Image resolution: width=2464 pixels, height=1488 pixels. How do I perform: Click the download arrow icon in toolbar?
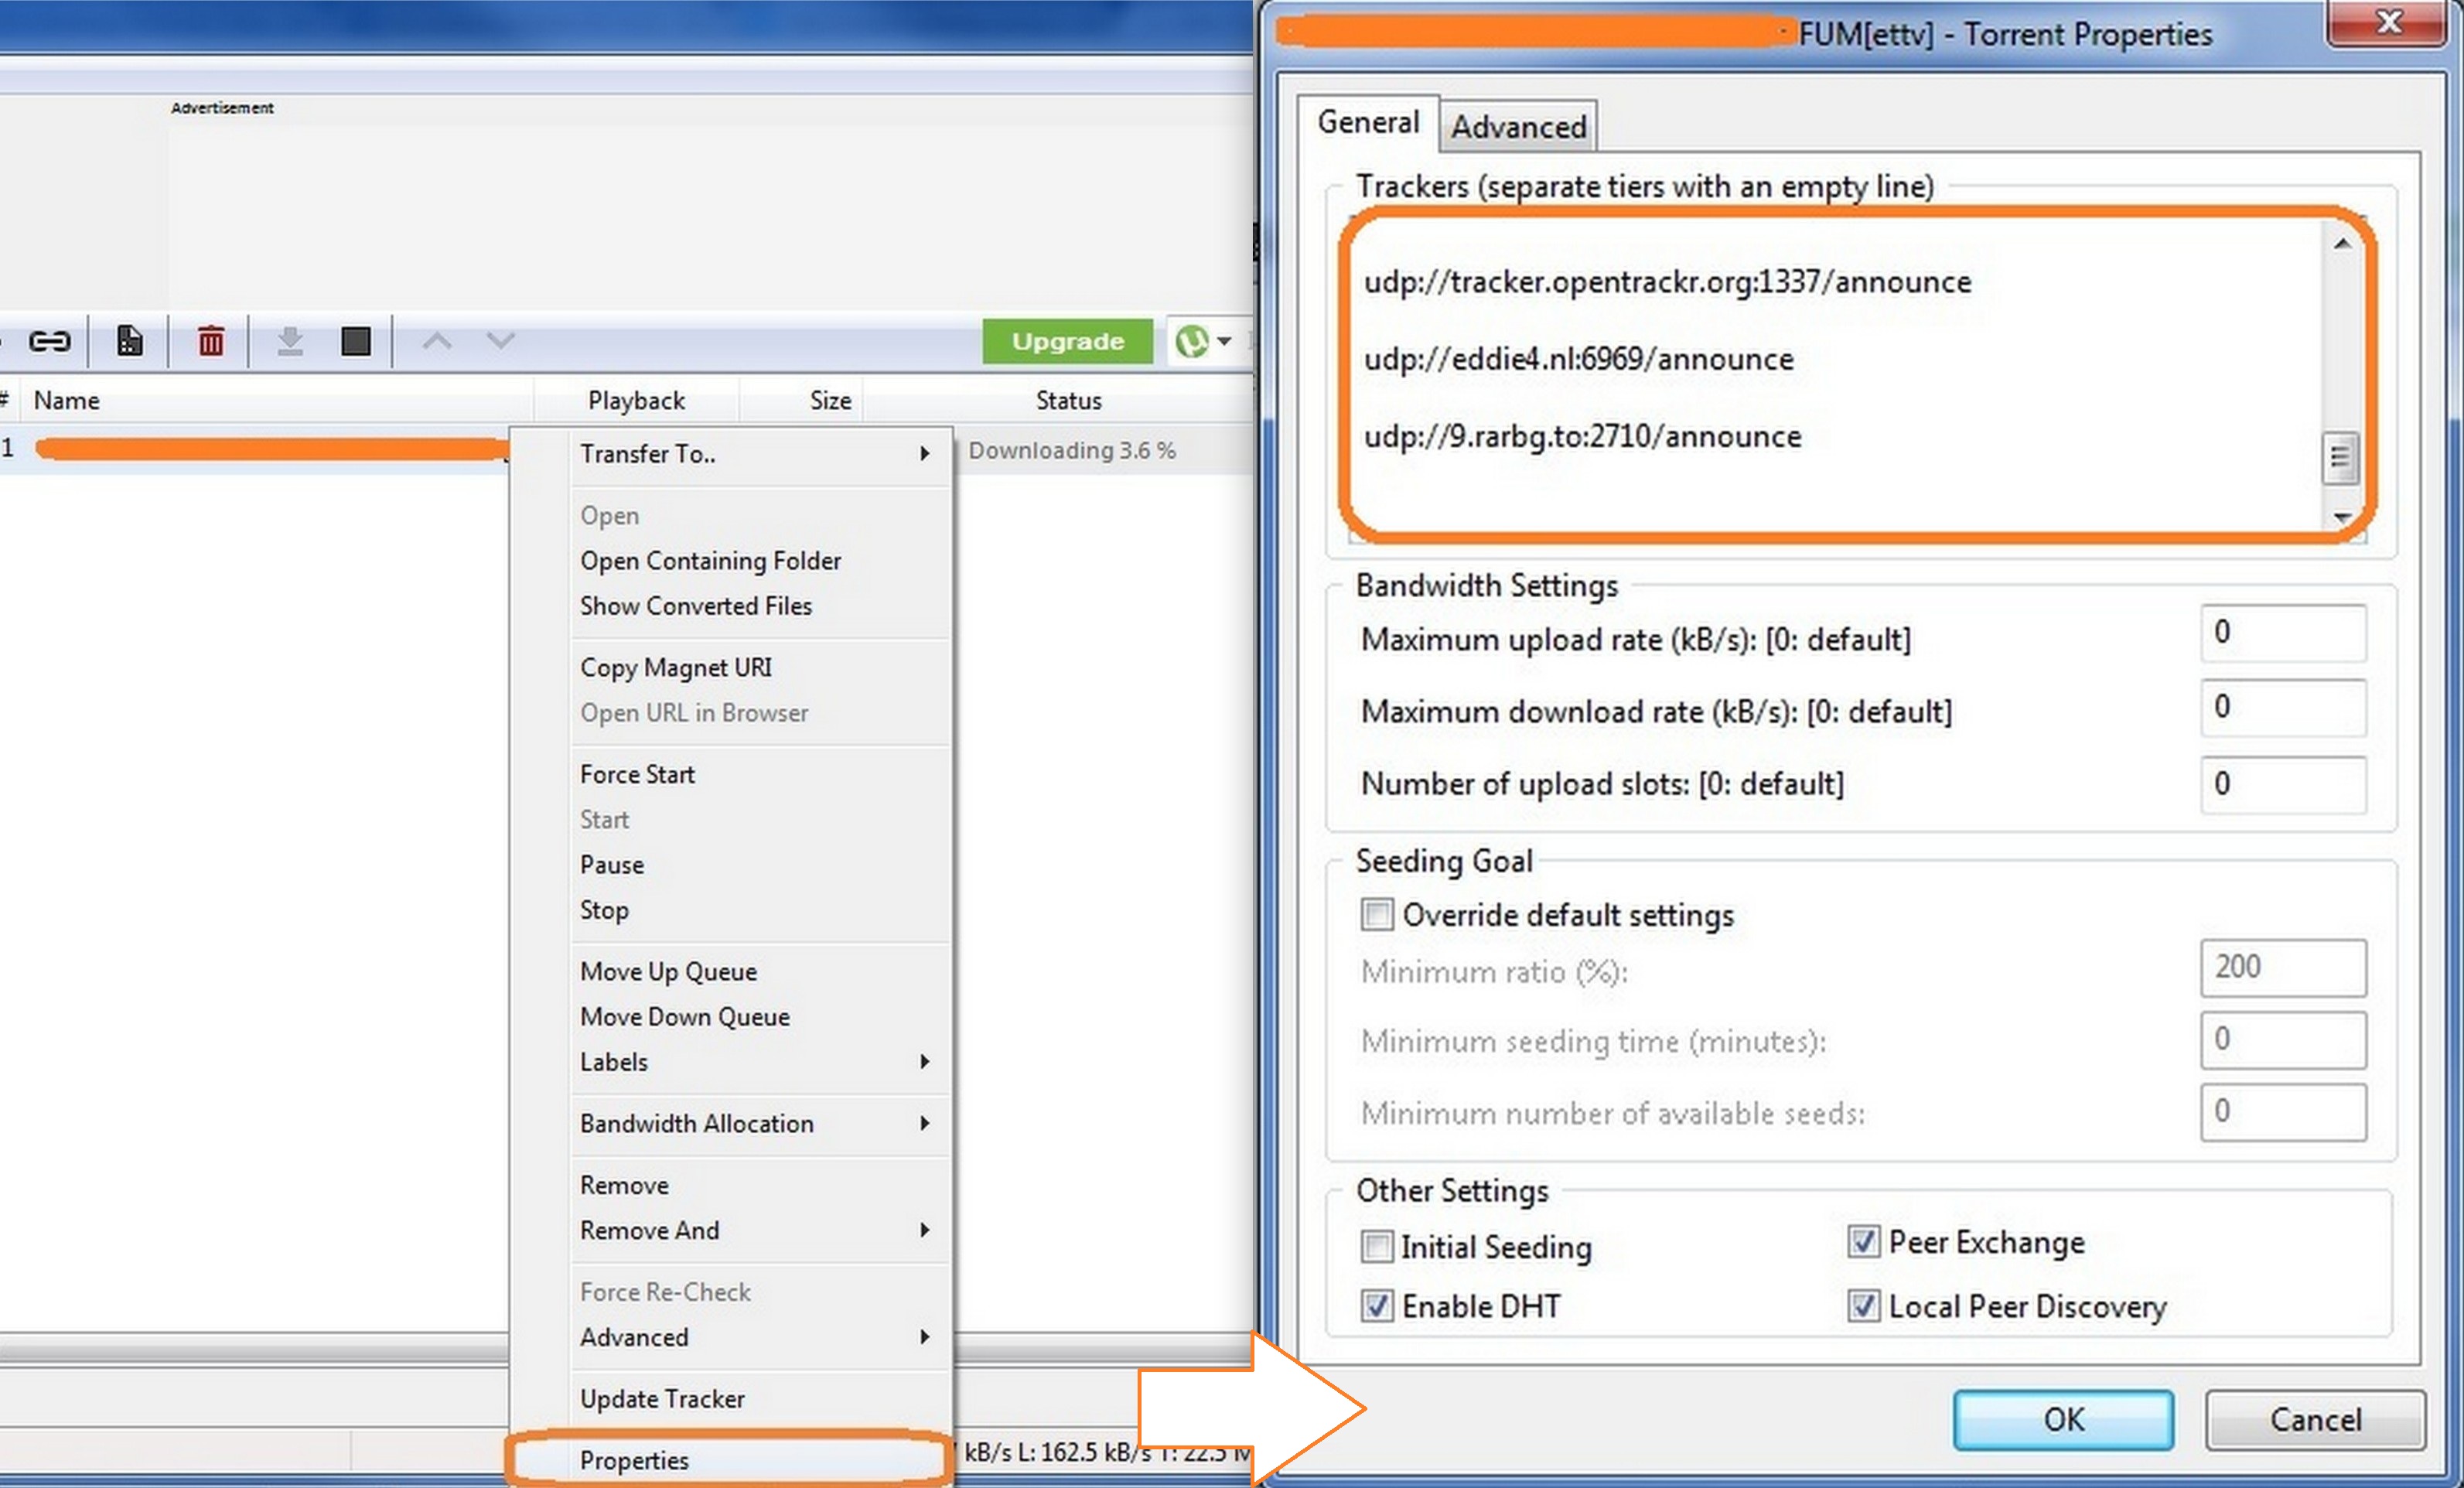coord(287,338)
